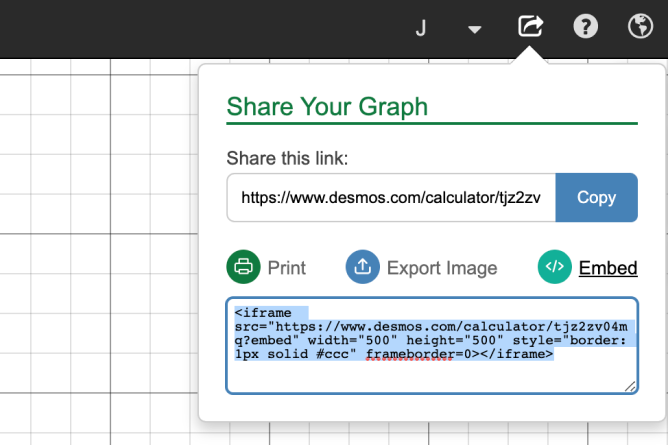
Task: Expand the account dropdown arrow
Action: (475, 28)
